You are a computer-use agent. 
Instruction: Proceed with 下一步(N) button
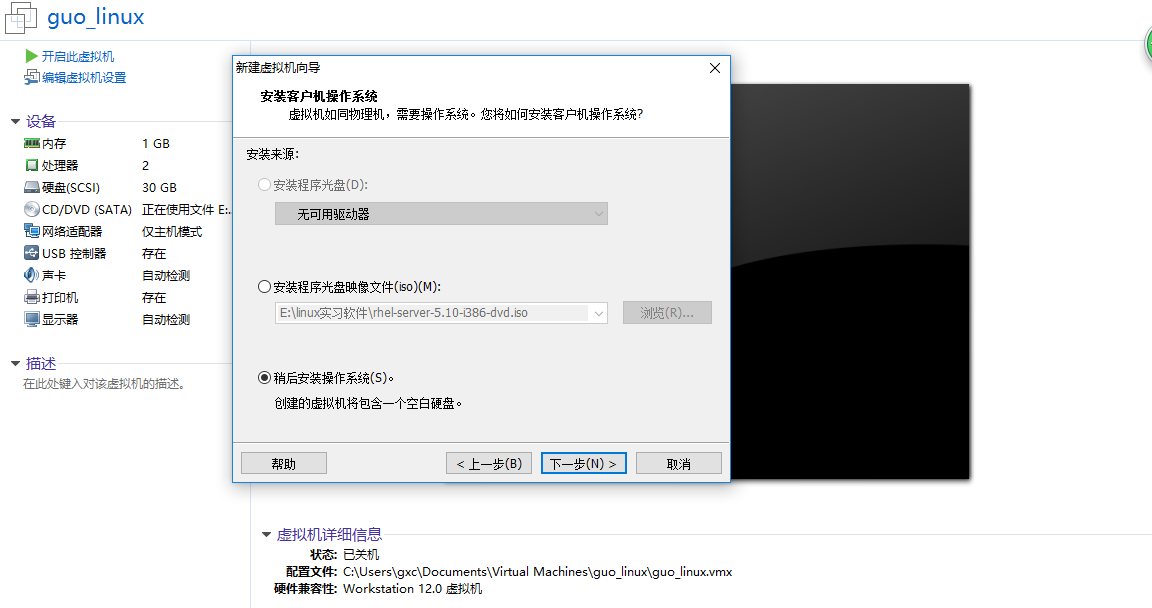pyautogui.click(x=583, y=463)
